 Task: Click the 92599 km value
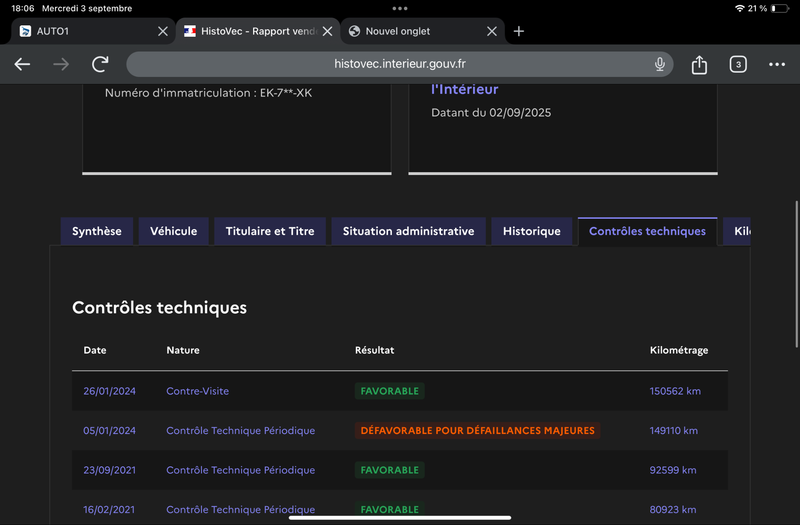(672, 470)
